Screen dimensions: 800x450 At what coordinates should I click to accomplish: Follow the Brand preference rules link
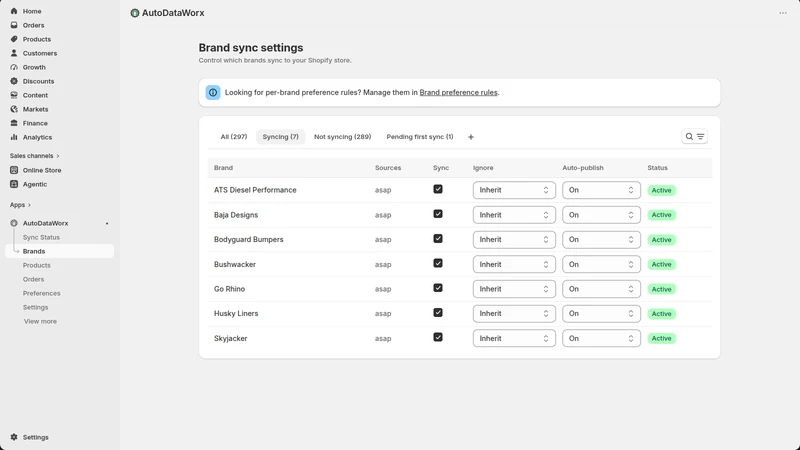pos(458,92)
